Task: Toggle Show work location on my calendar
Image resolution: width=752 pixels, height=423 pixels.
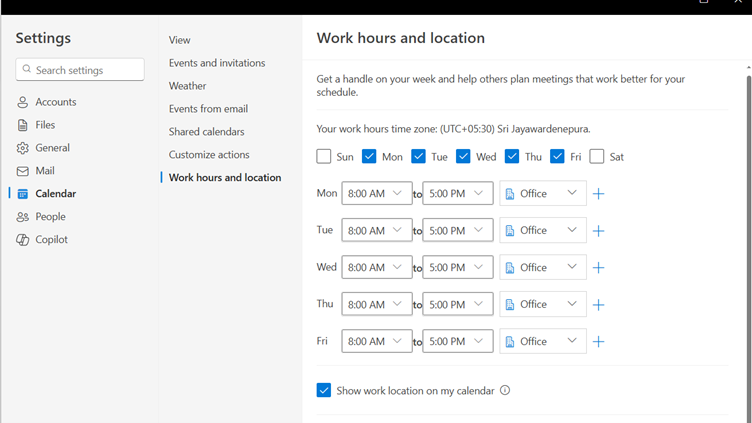Action: coord(324,390)
